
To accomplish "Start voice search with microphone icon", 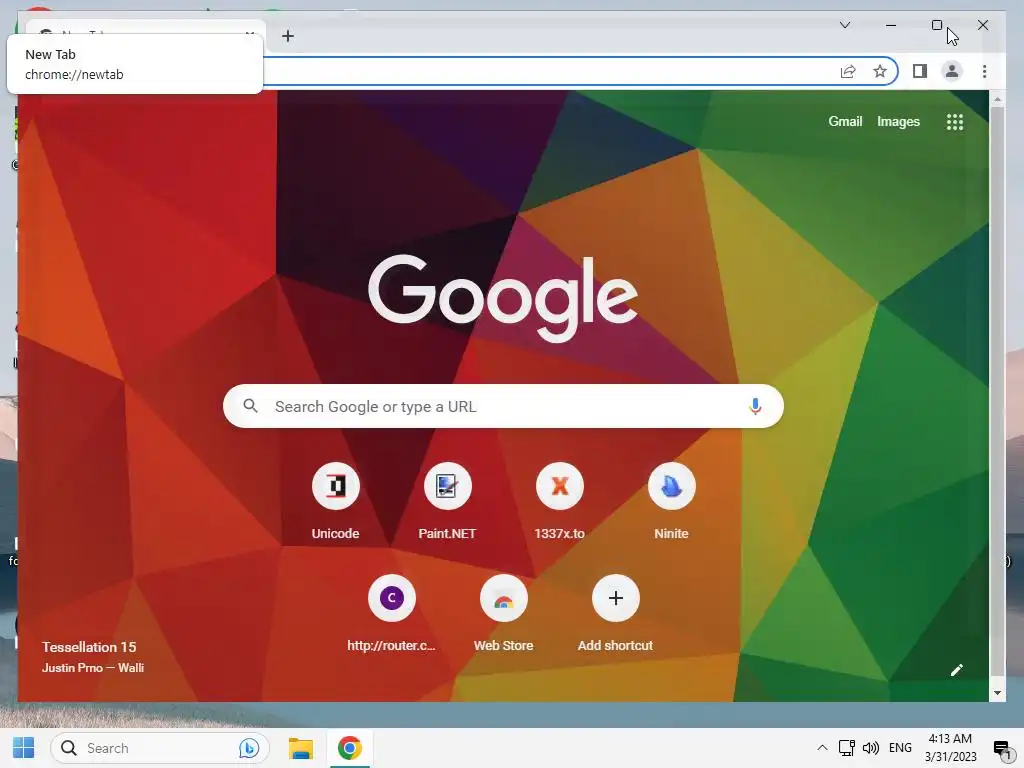I will 755,406.
